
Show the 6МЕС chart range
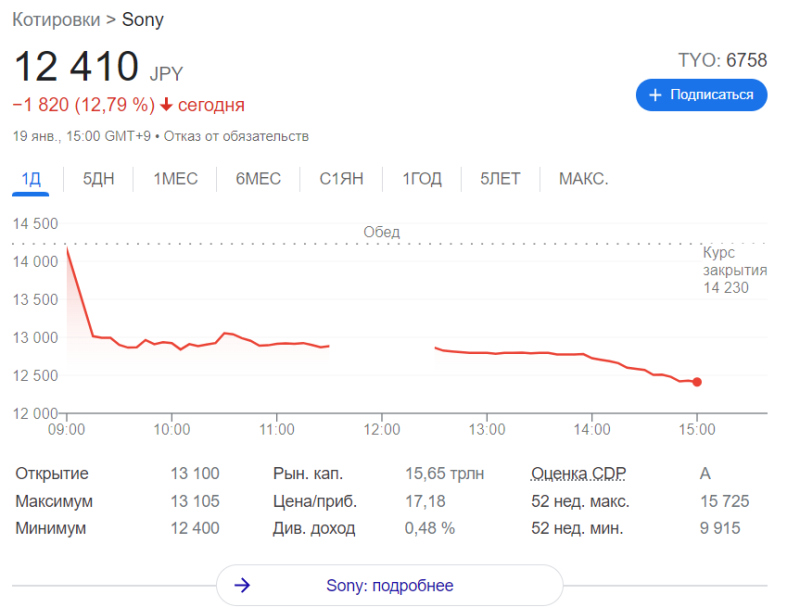[258, 179]
